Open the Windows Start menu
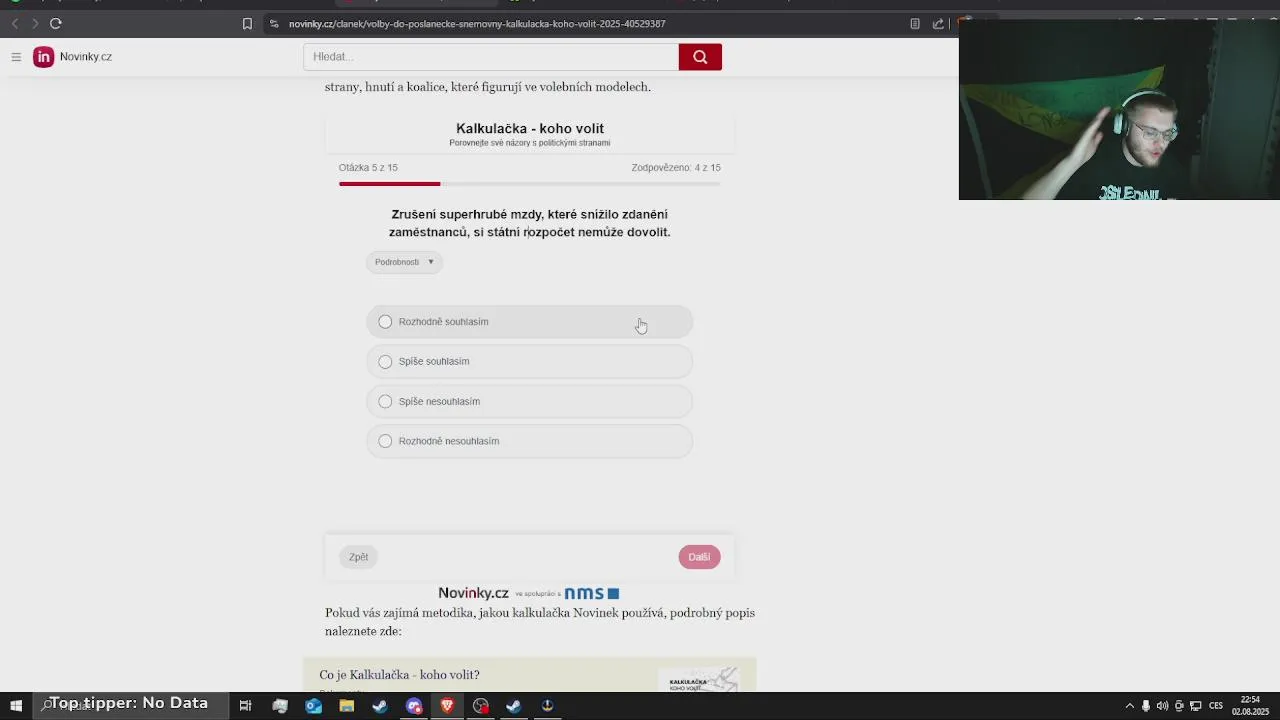 [x=16, y=706]
